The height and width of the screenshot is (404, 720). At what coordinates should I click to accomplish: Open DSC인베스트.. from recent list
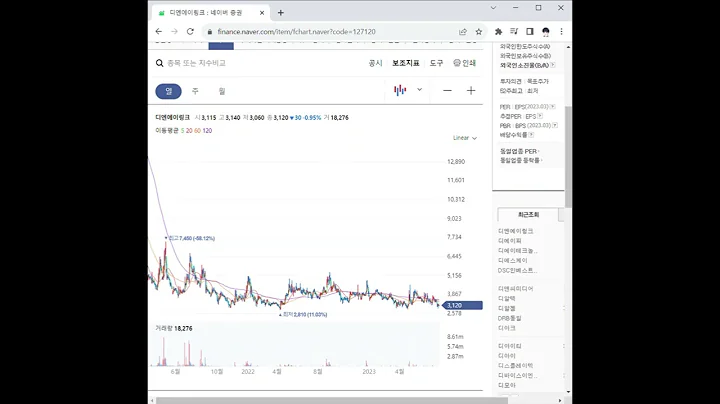pyautogui.click(x=518, y=270)
